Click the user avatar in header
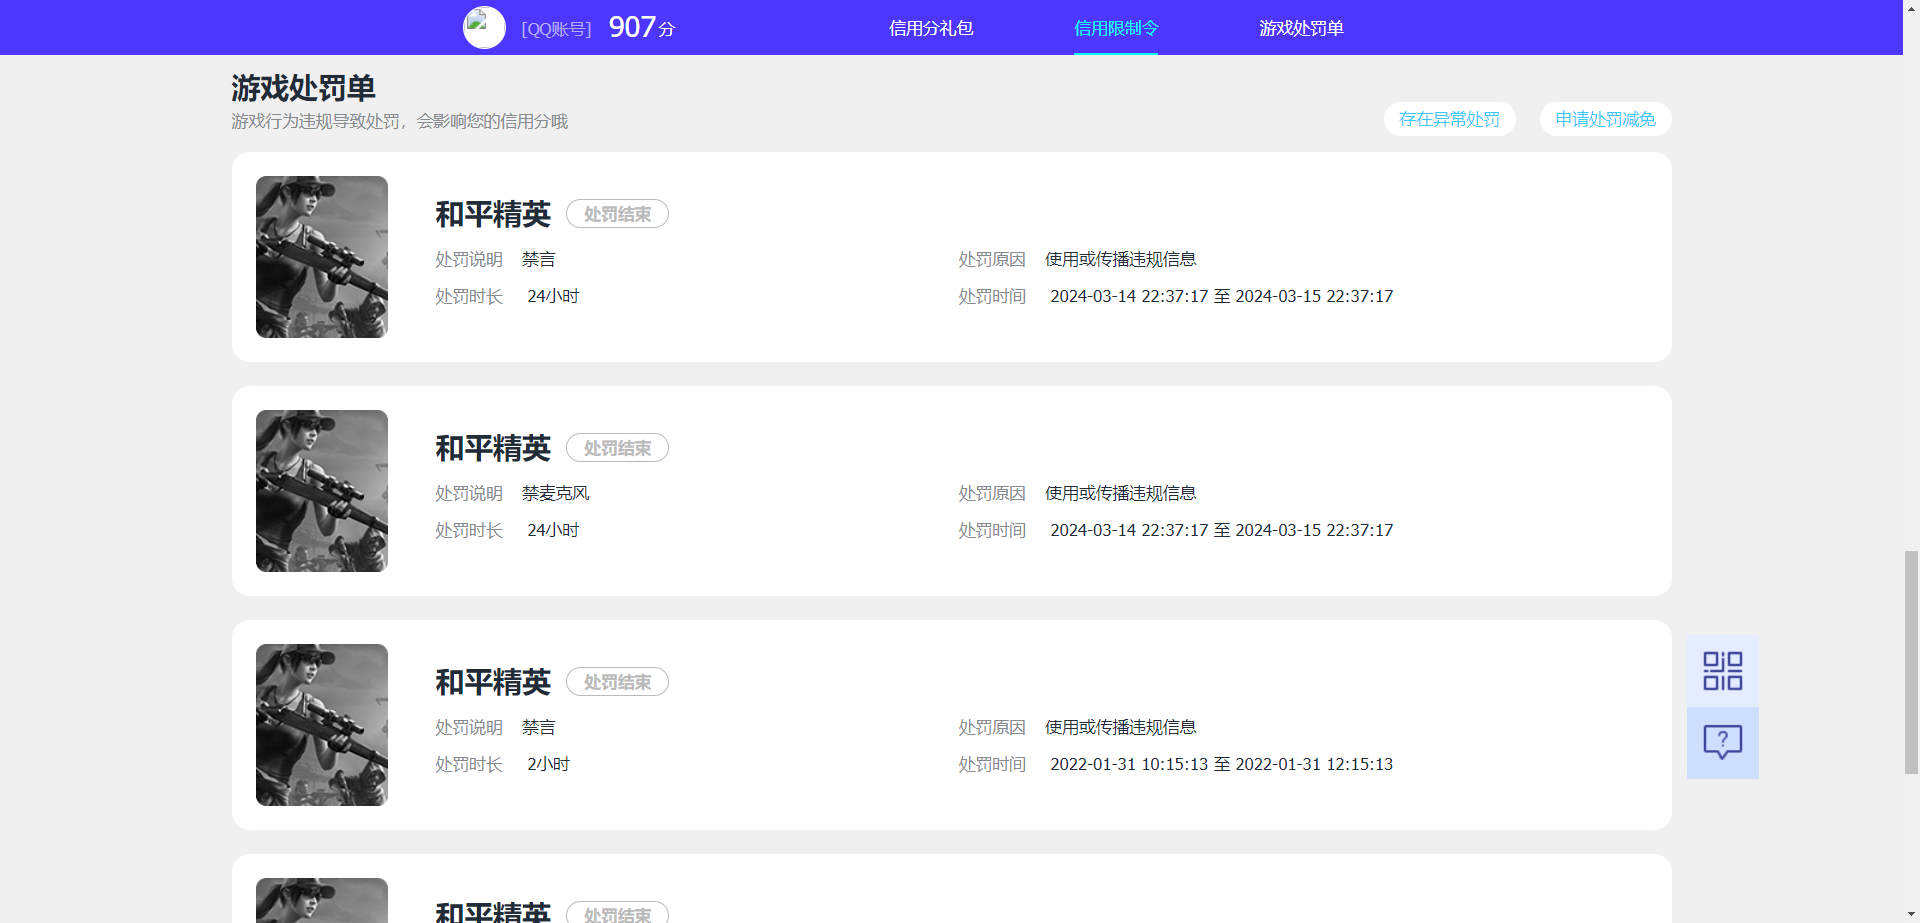This screenshot has width=1920, height=923. click(x=484, y=28)
